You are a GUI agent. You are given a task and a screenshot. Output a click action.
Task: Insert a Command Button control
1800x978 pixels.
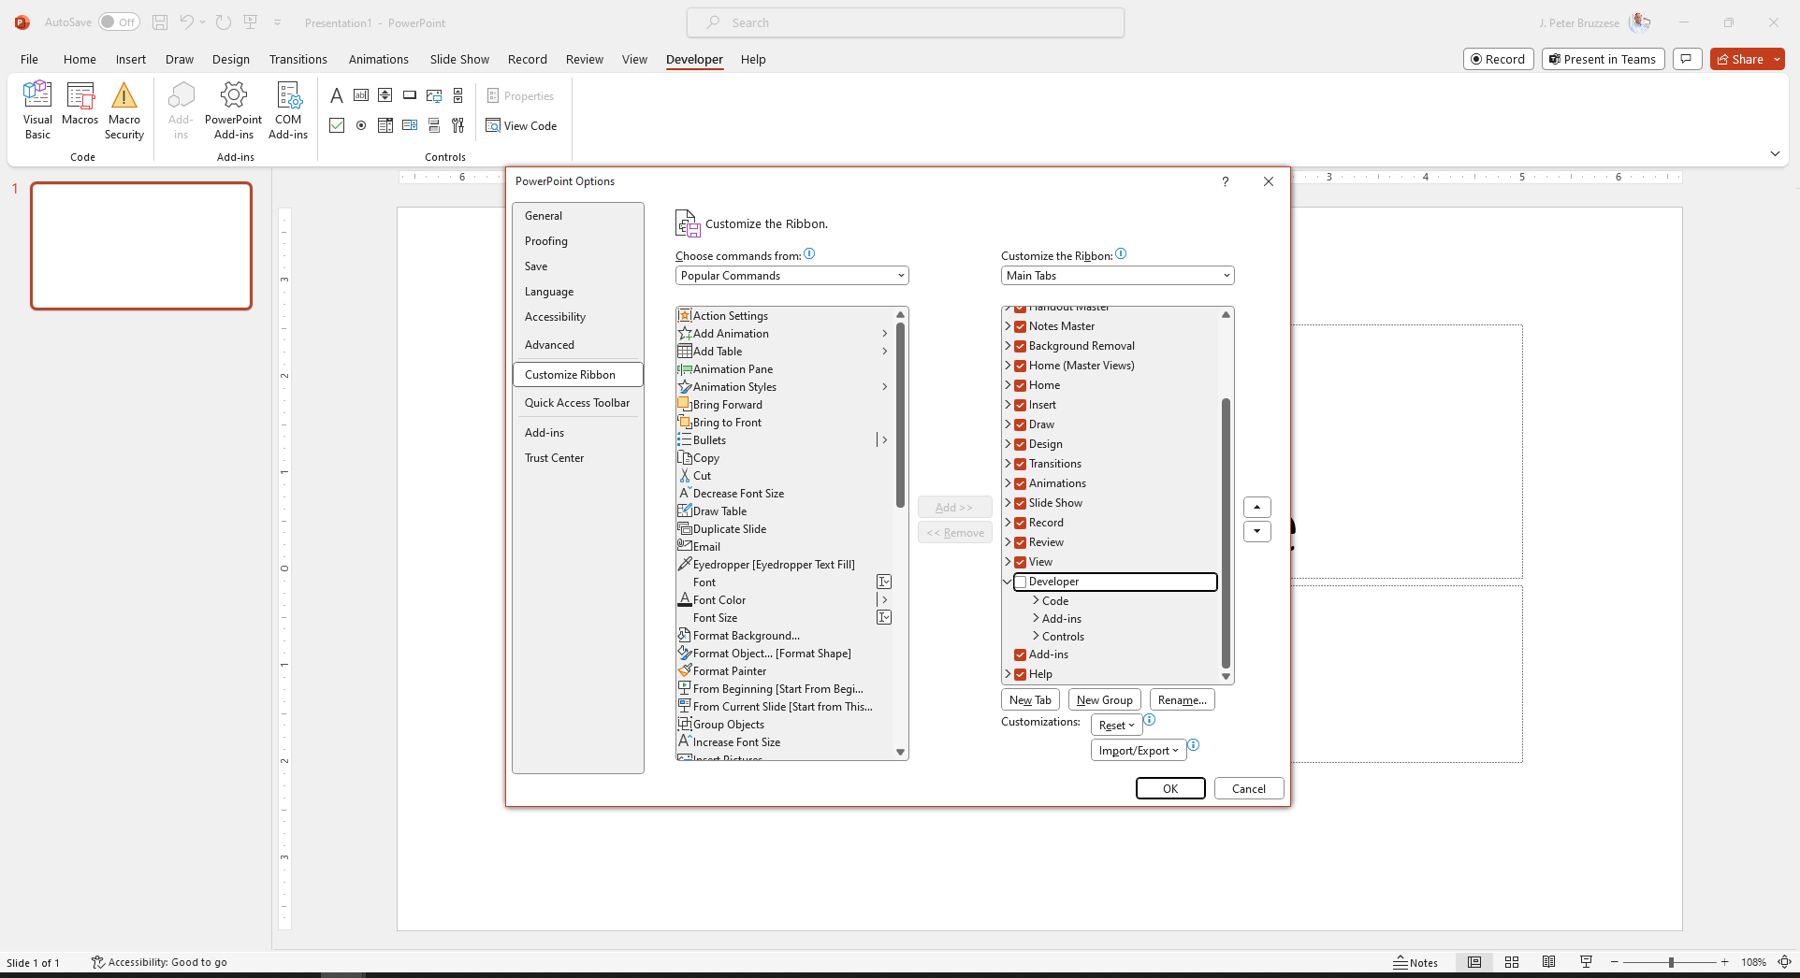click(x=410, y=96)
